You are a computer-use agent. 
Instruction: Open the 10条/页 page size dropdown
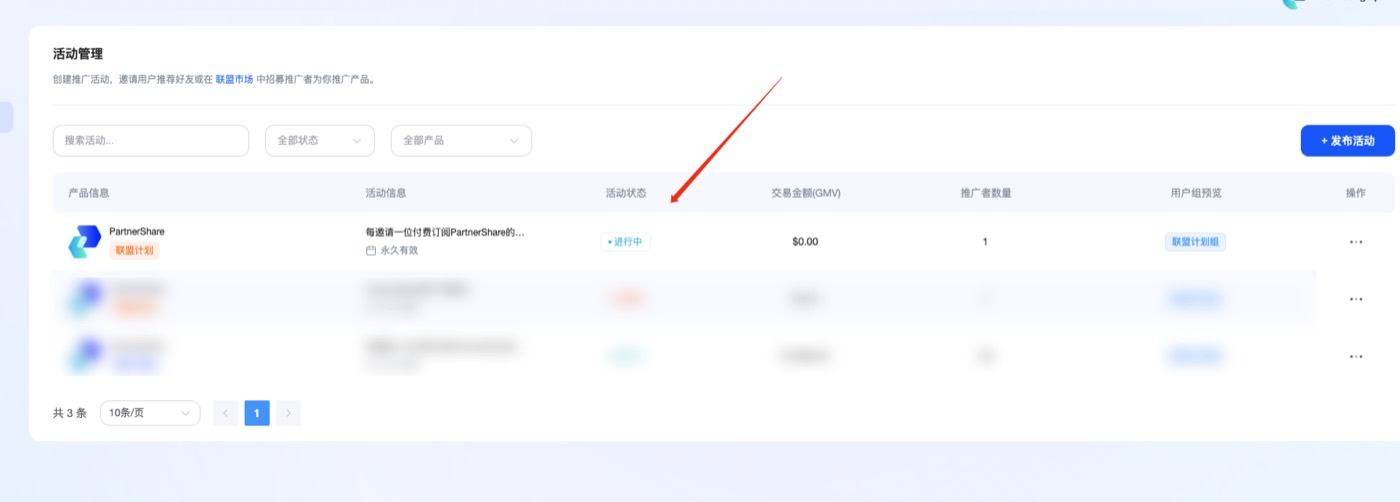150,413
